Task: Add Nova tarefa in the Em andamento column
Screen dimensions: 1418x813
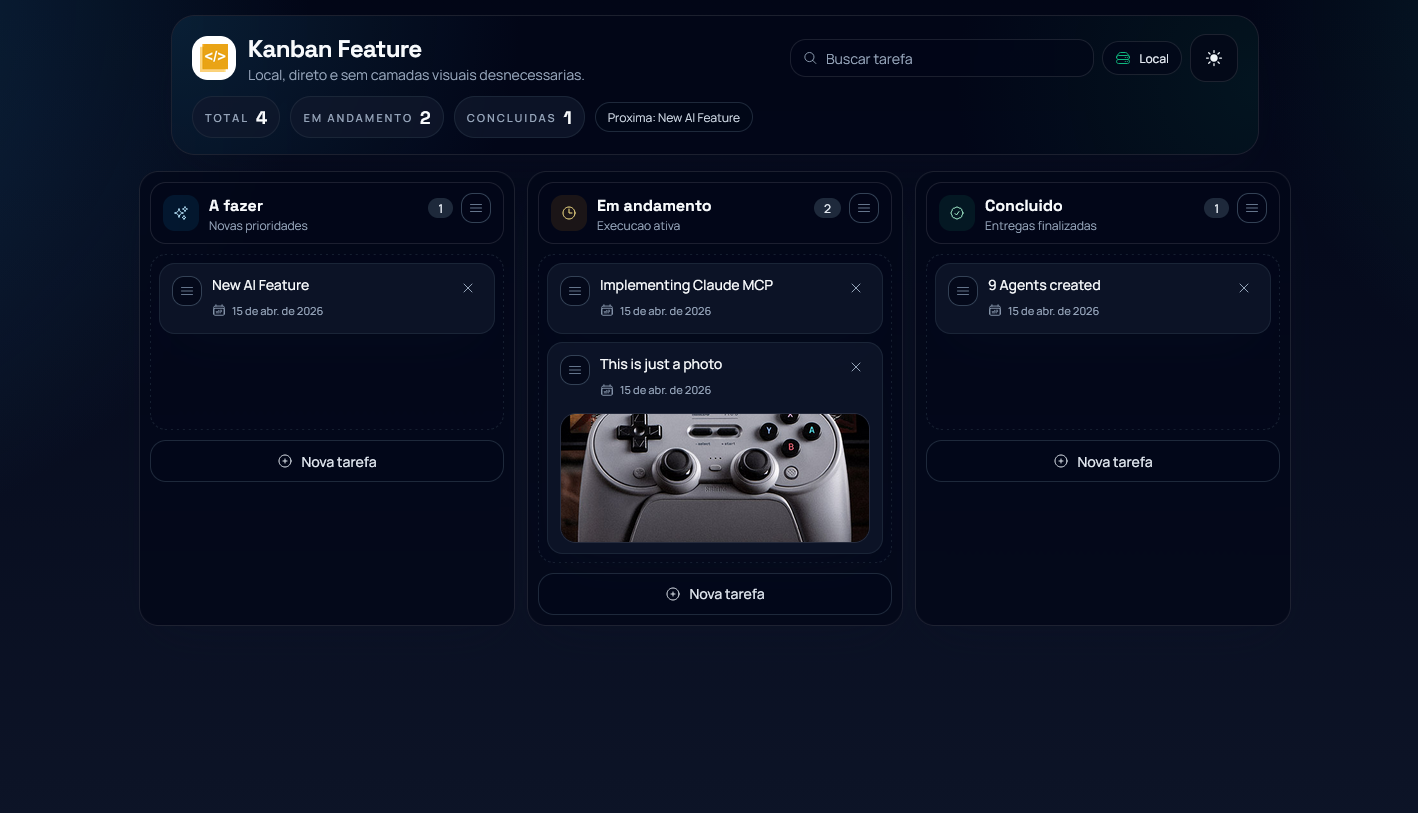Action: (715, 594)
